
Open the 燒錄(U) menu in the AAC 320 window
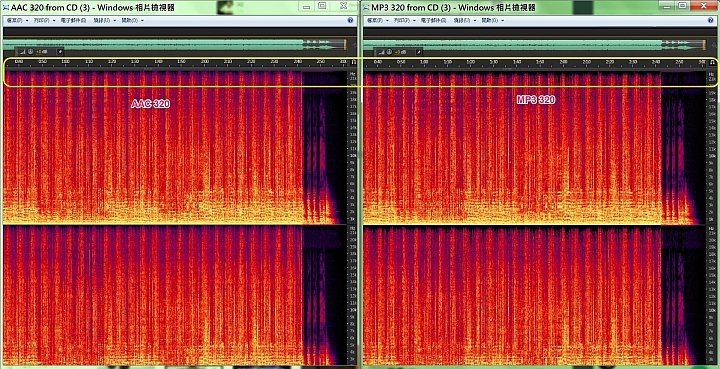[104, 21]
